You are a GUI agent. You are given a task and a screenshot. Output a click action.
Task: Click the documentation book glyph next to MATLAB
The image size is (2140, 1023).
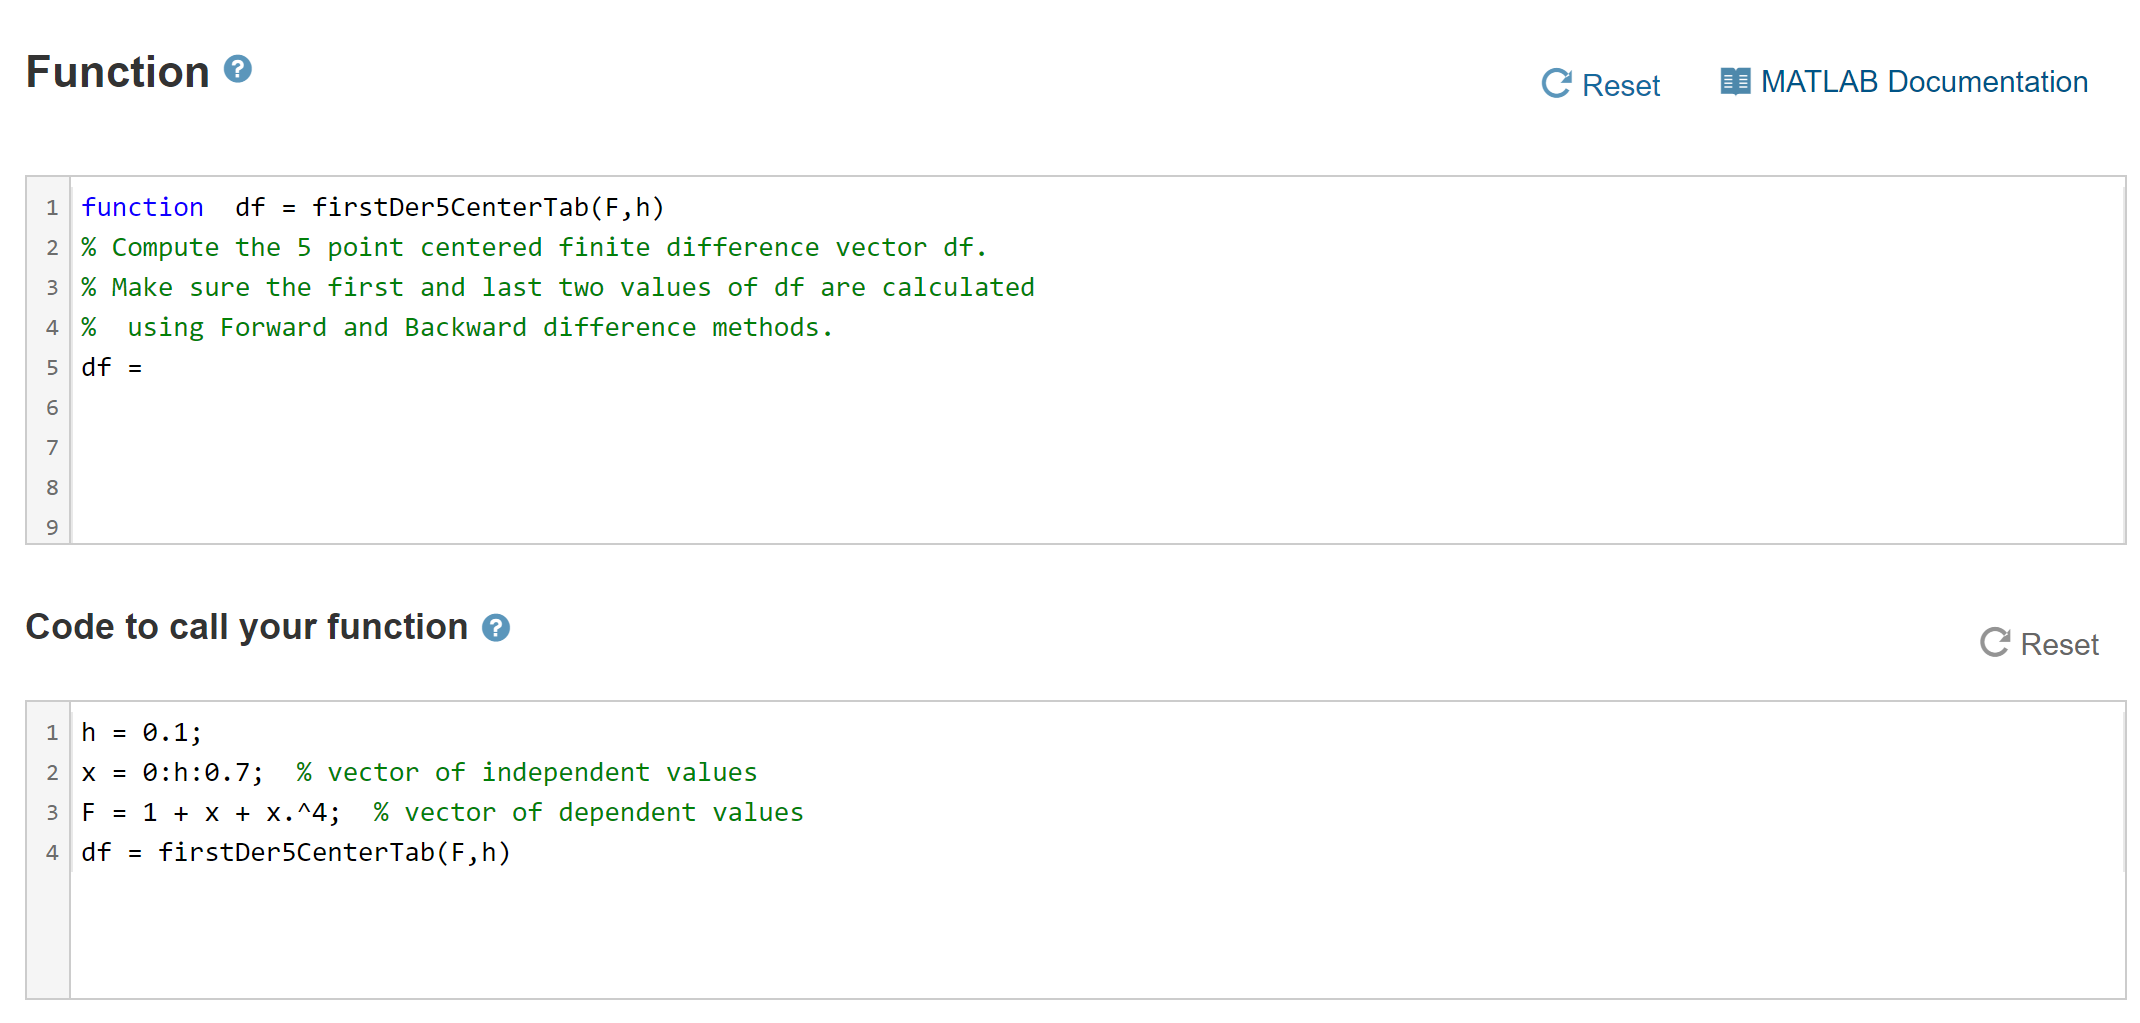[x=1735, y=80]
